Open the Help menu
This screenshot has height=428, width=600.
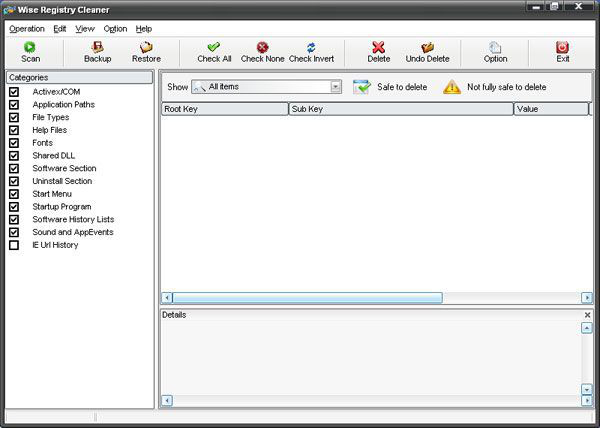click(x=144, y=29)
